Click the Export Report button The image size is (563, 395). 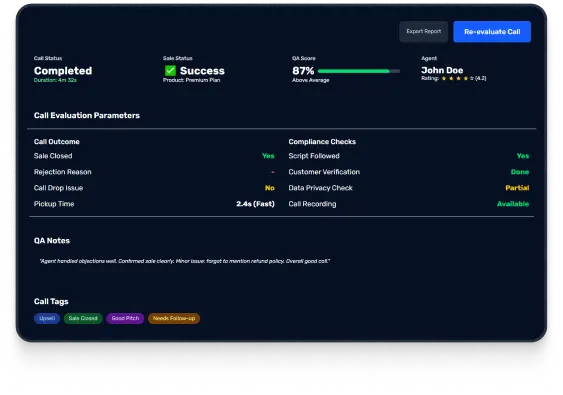tap(423, 32)
